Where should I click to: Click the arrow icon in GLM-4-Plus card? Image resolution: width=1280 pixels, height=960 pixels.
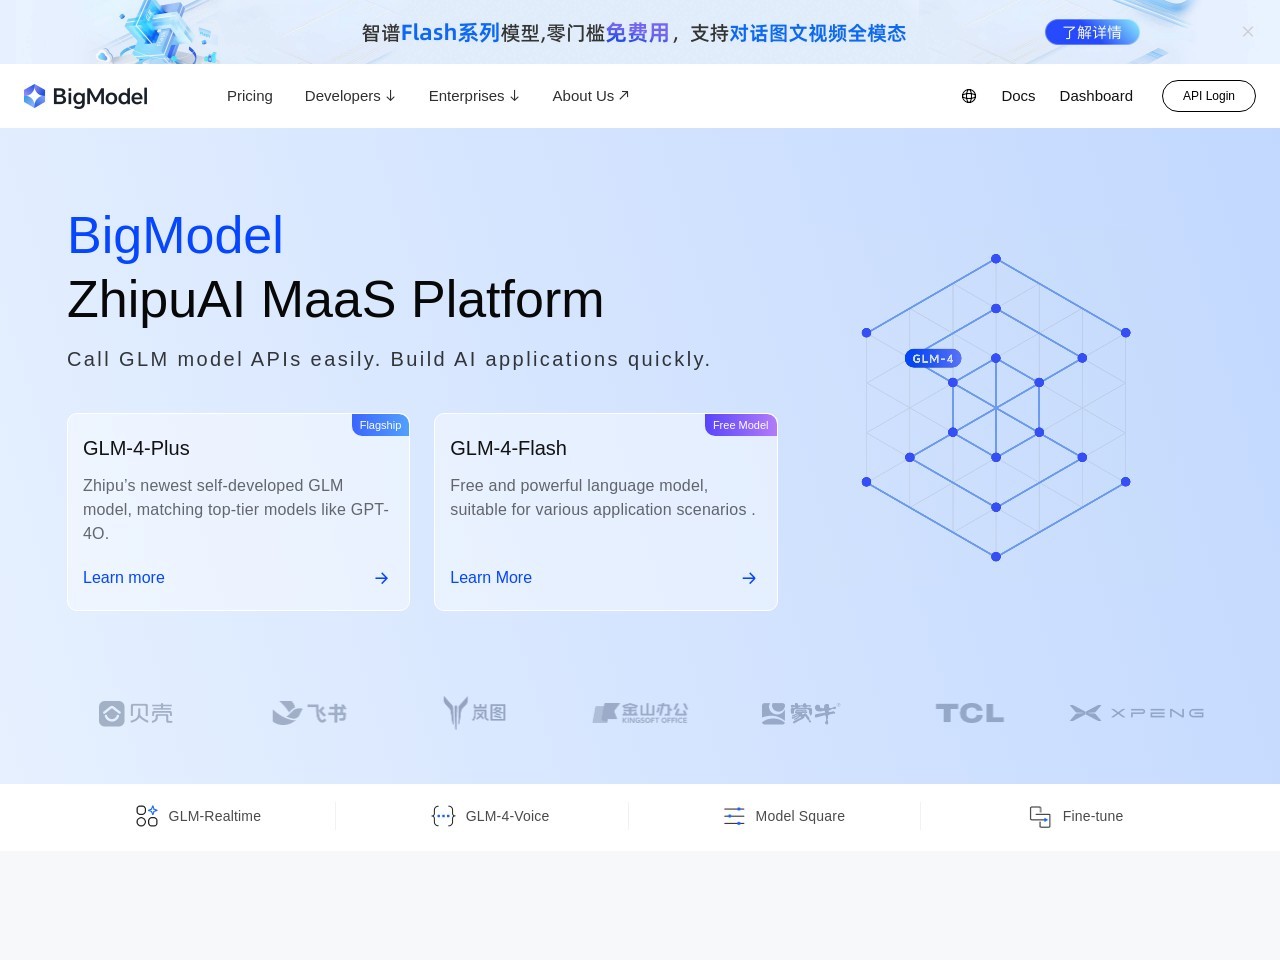[381, 578]
